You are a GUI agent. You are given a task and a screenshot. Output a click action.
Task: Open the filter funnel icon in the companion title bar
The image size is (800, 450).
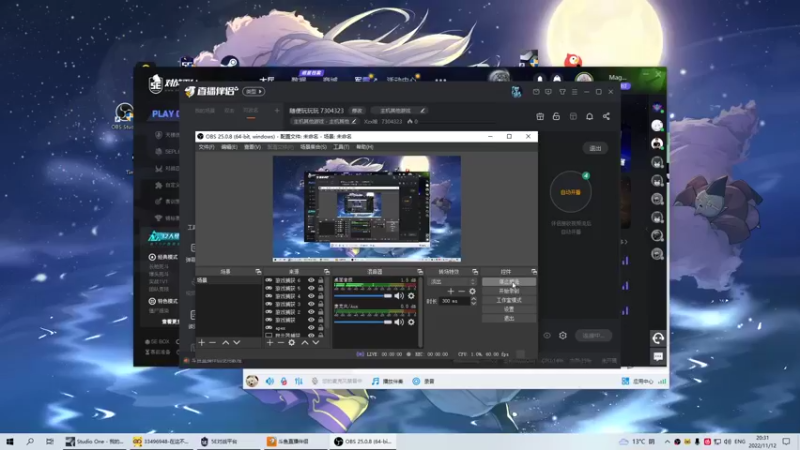click(562, 92)
